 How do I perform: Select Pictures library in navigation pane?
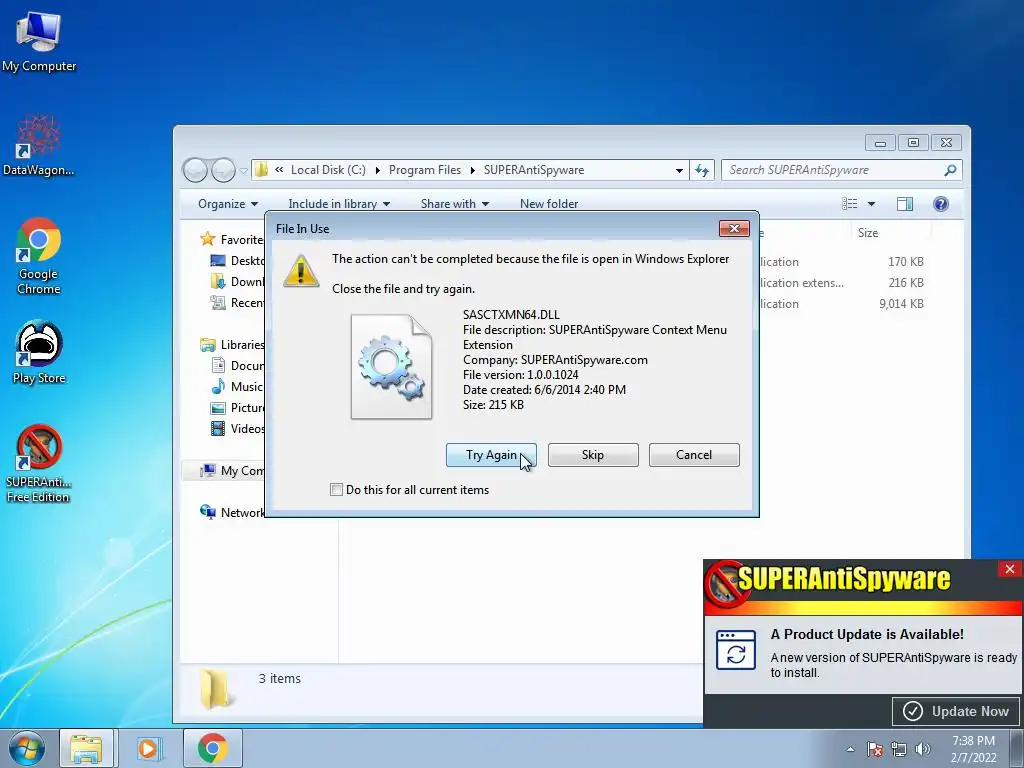pos(238,408)
